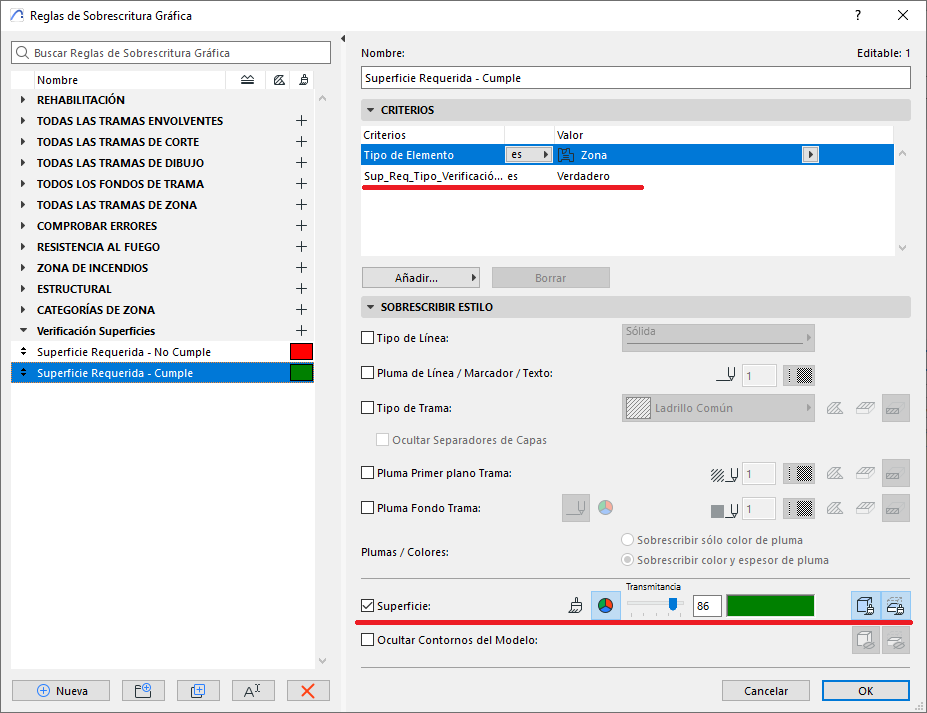Uncheck the Superficie checkbox
The width and height of the screenshot is (927, 713).
click(367, 606)
